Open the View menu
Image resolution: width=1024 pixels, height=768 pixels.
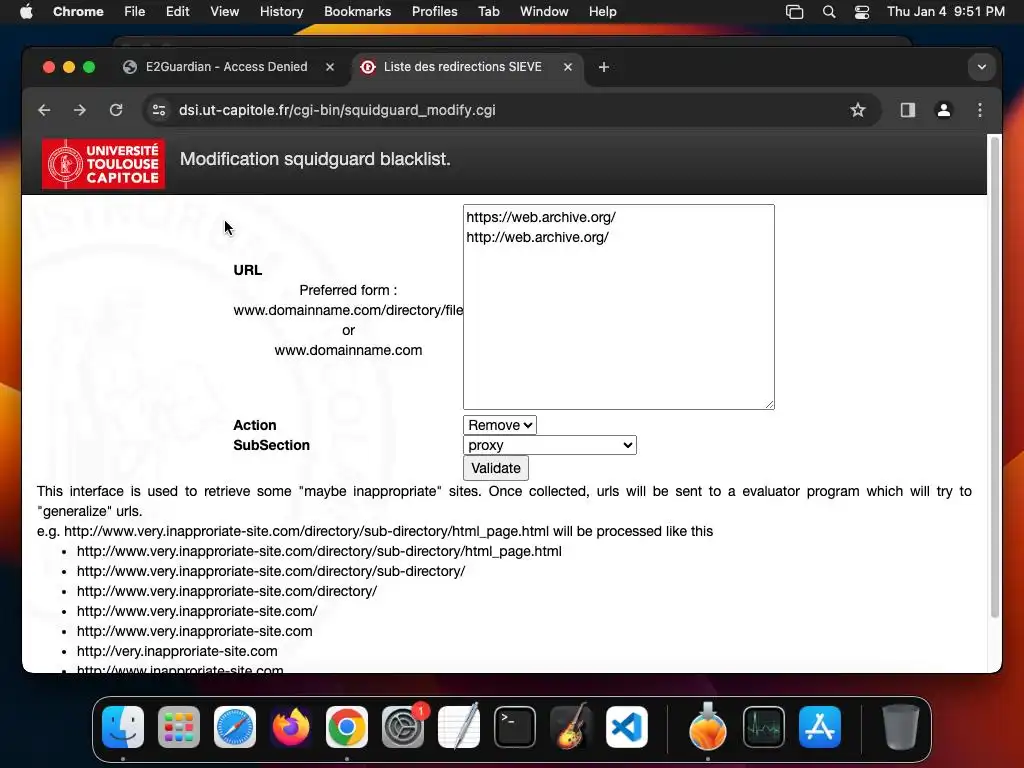click(224, 12)
